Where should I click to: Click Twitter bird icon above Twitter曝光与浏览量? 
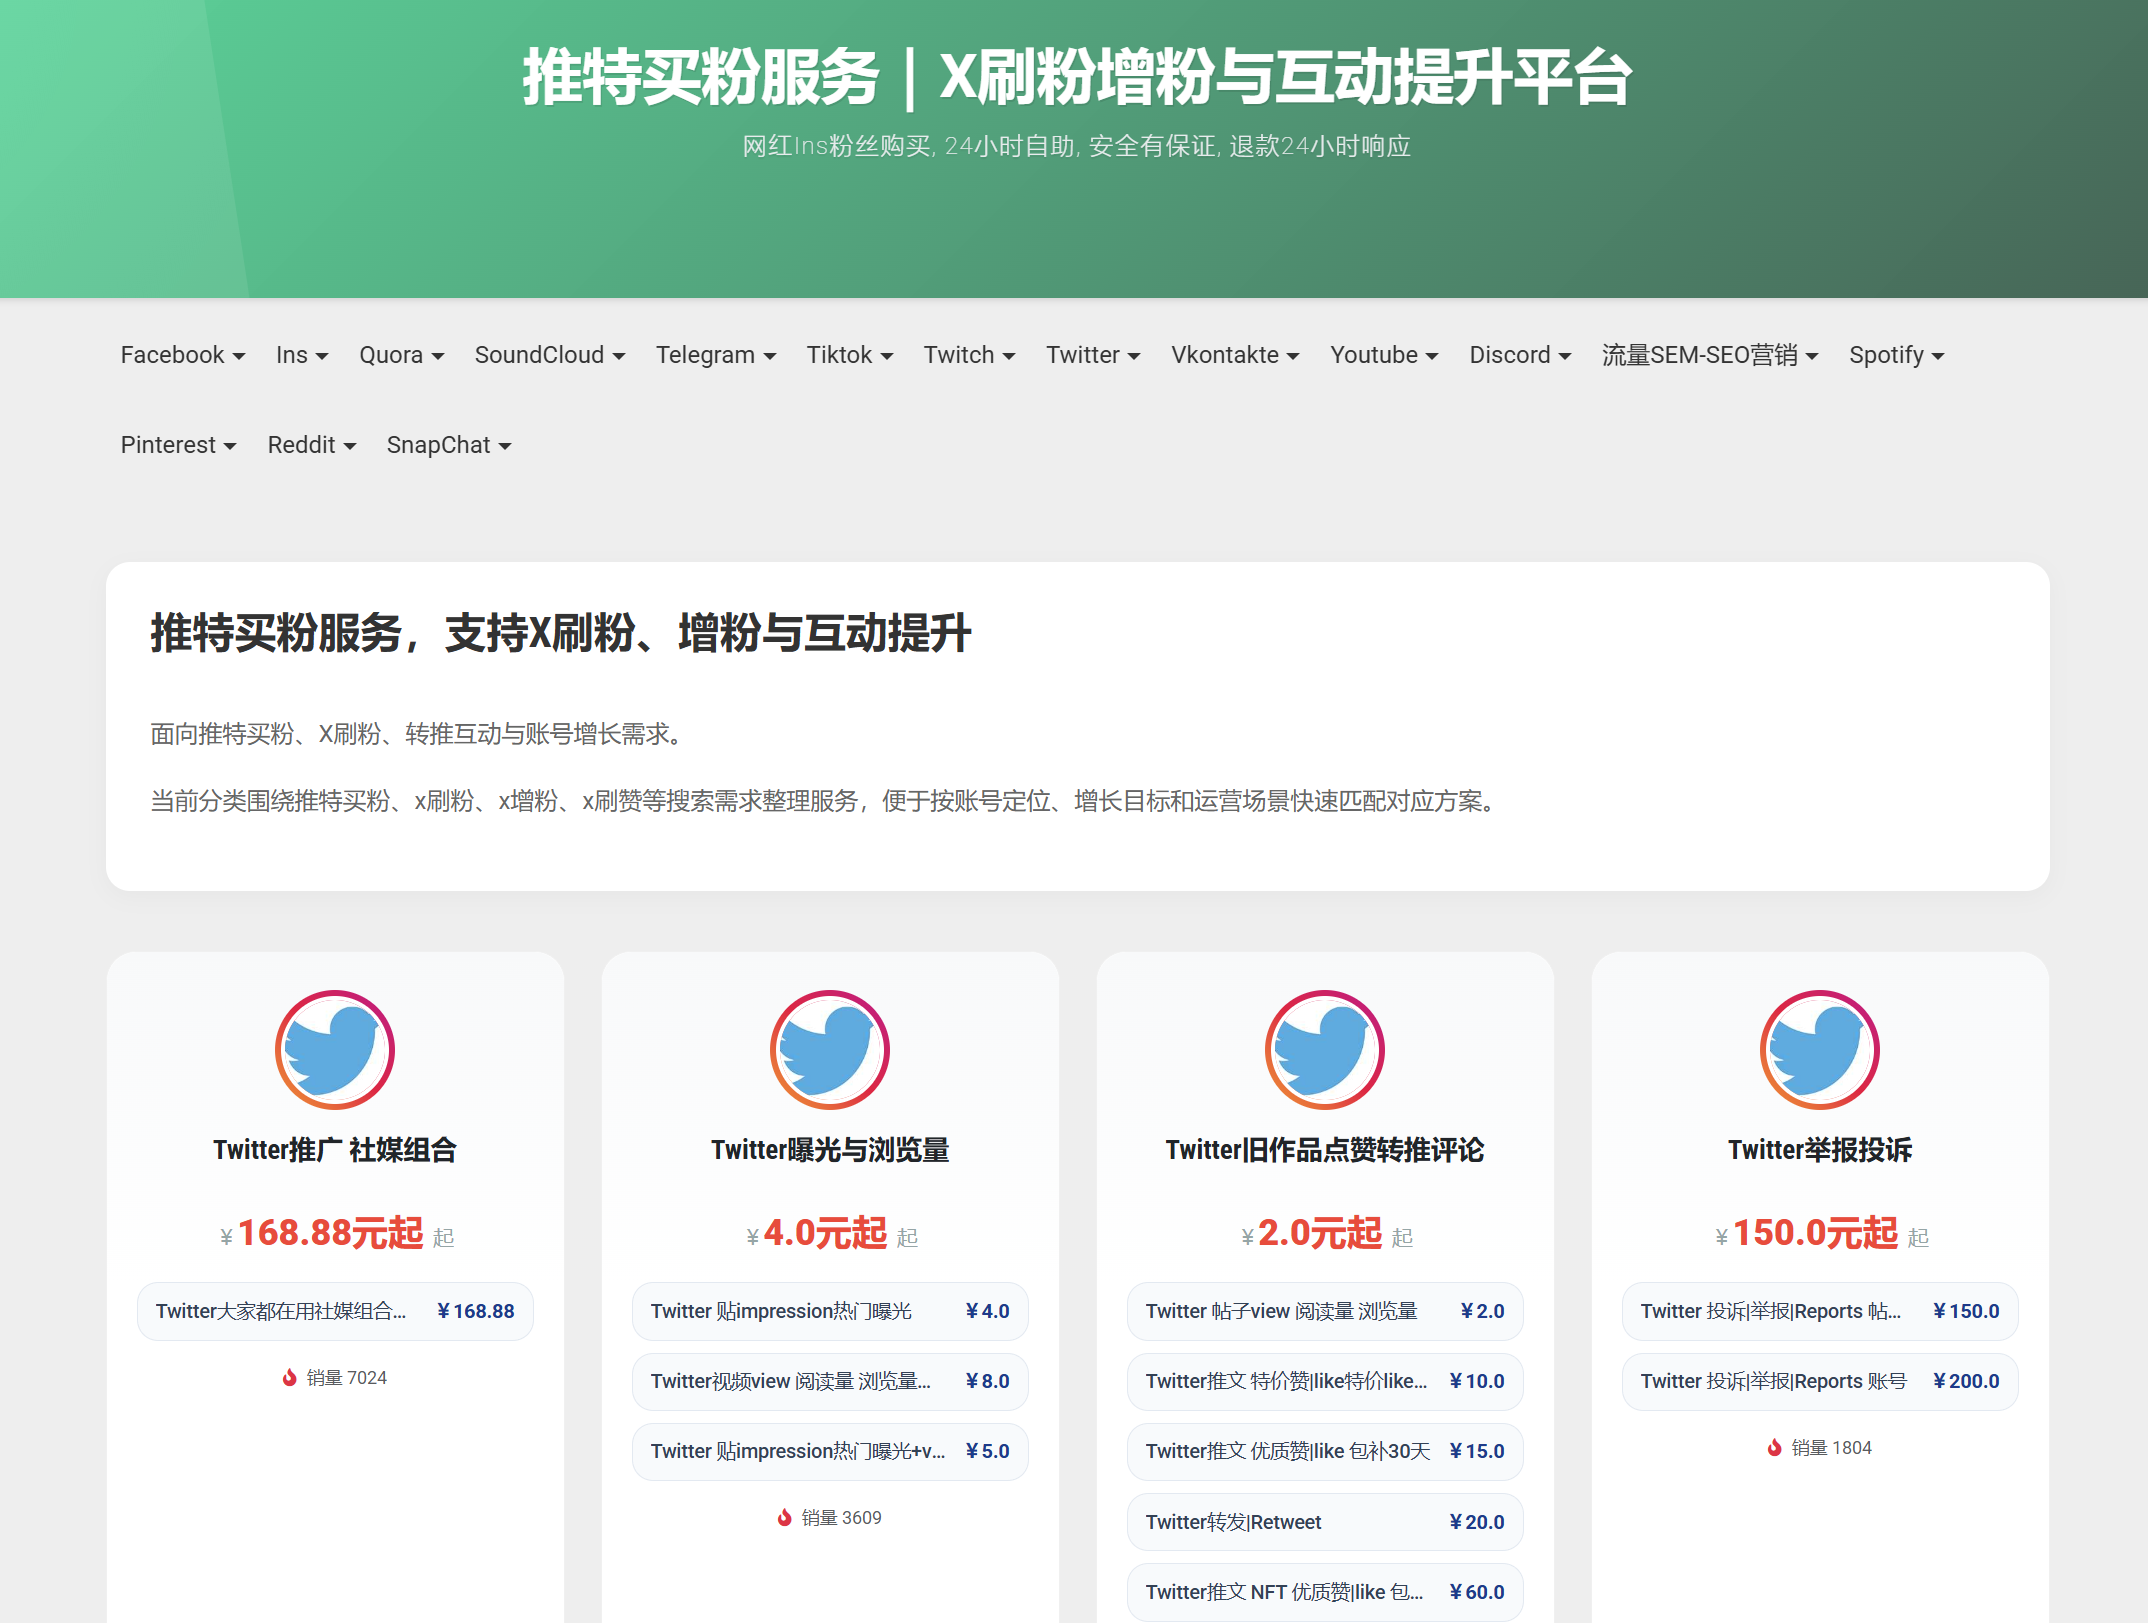coord(829,1050)
